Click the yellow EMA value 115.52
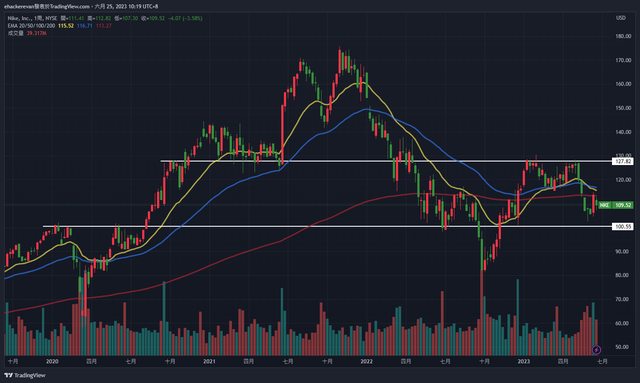Viewport: 640px width, 383px height. pos(66,26)
